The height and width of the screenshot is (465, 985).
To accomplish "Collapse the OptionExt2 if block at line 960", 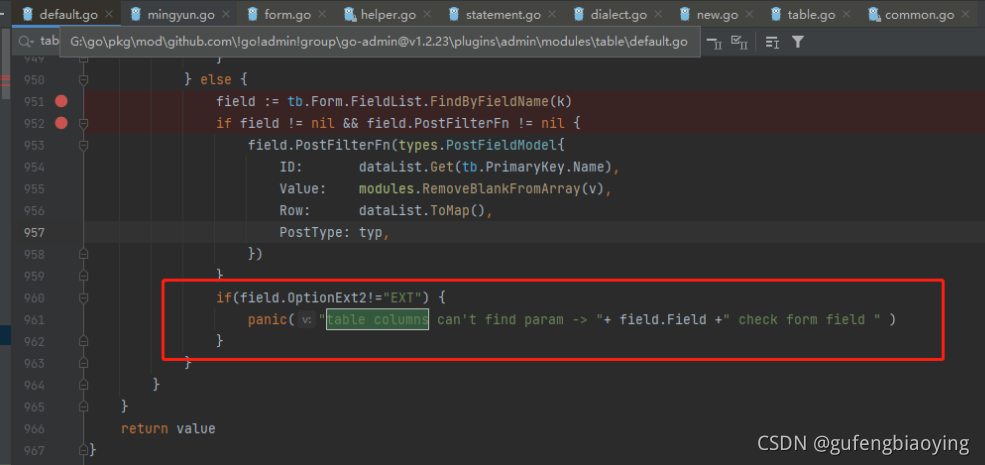I will pos(84,297).
